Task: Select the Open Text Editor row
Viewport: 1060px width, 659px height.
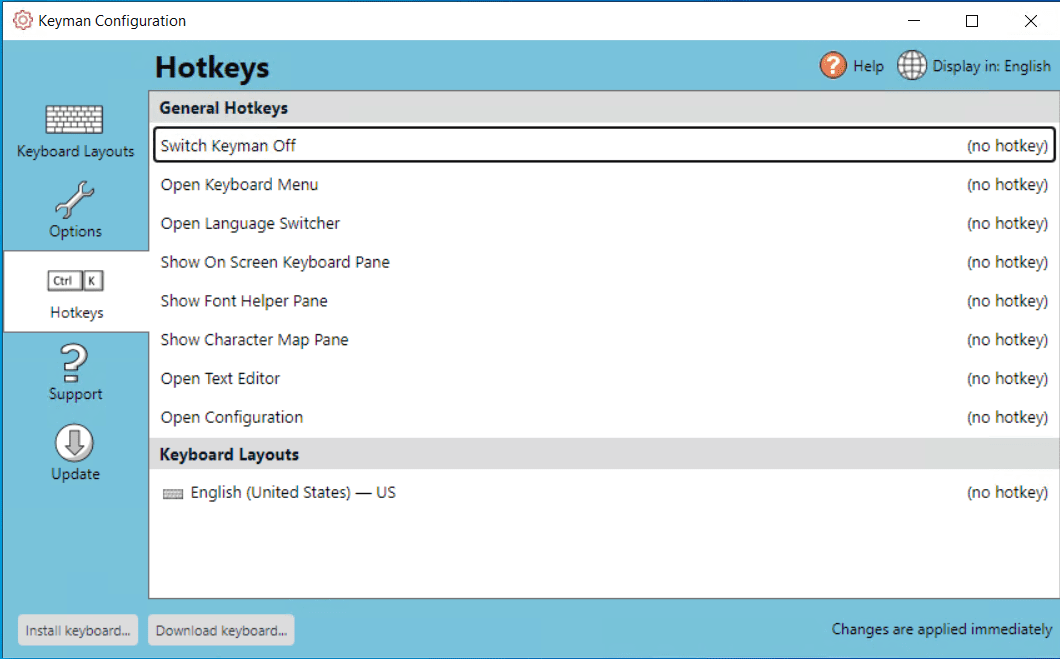Action: [604, 379]
